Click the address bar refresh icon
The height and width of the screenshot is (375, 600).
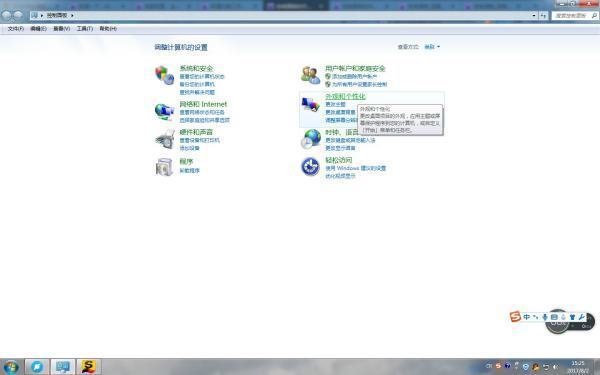543,15
